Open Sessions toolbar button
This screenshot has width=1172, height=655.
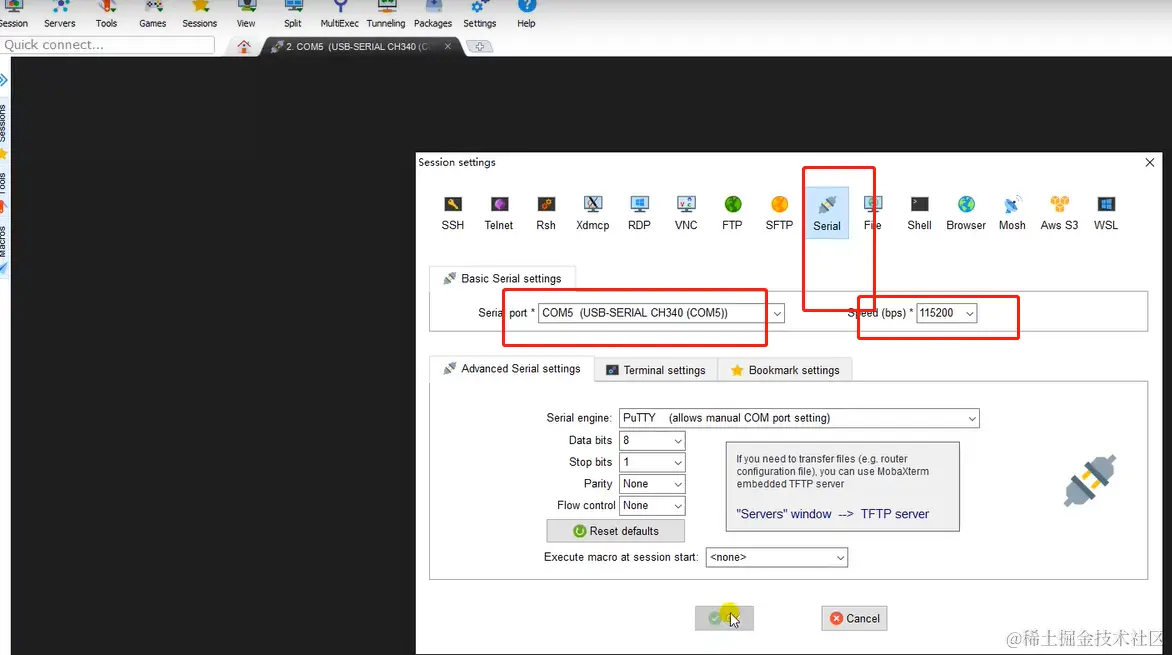(x=200, y=14)
